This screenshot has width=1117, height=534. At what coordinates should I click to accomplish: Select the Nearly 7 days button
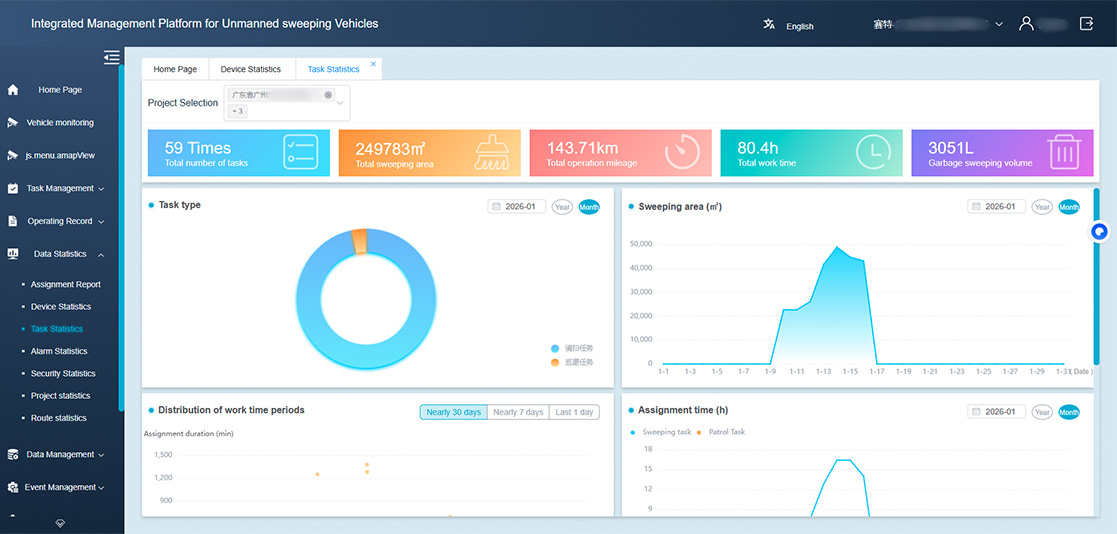click(518, 412)
